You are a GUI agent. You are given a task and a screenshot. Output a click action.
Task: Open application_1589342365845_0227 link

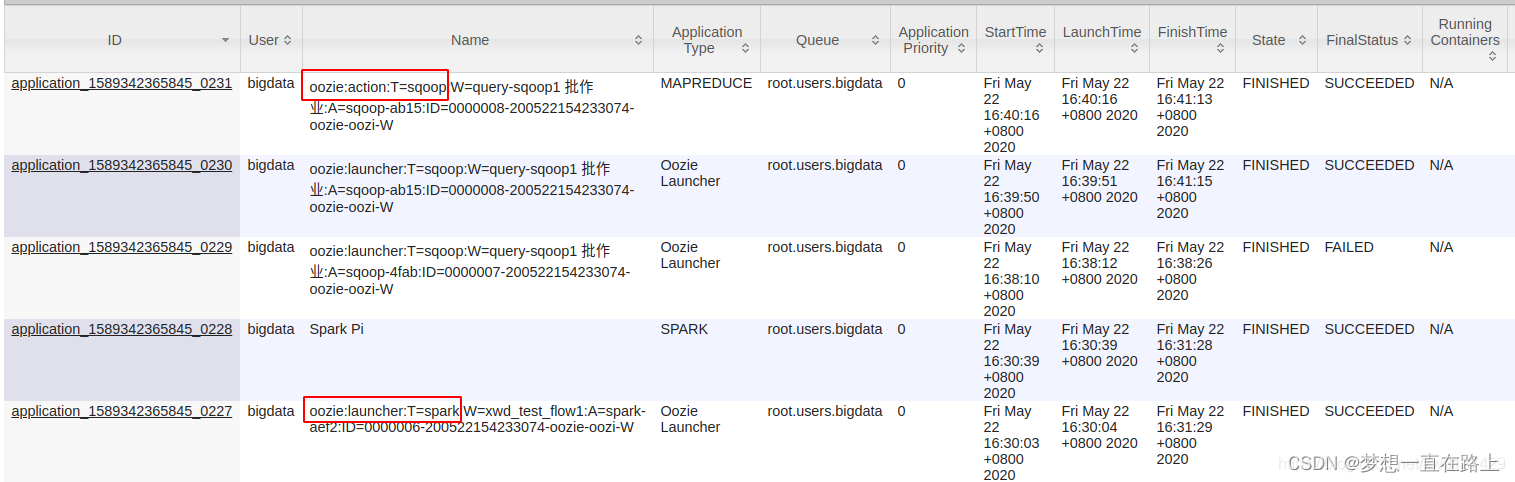pyautogui.click(x=121, y=411)
